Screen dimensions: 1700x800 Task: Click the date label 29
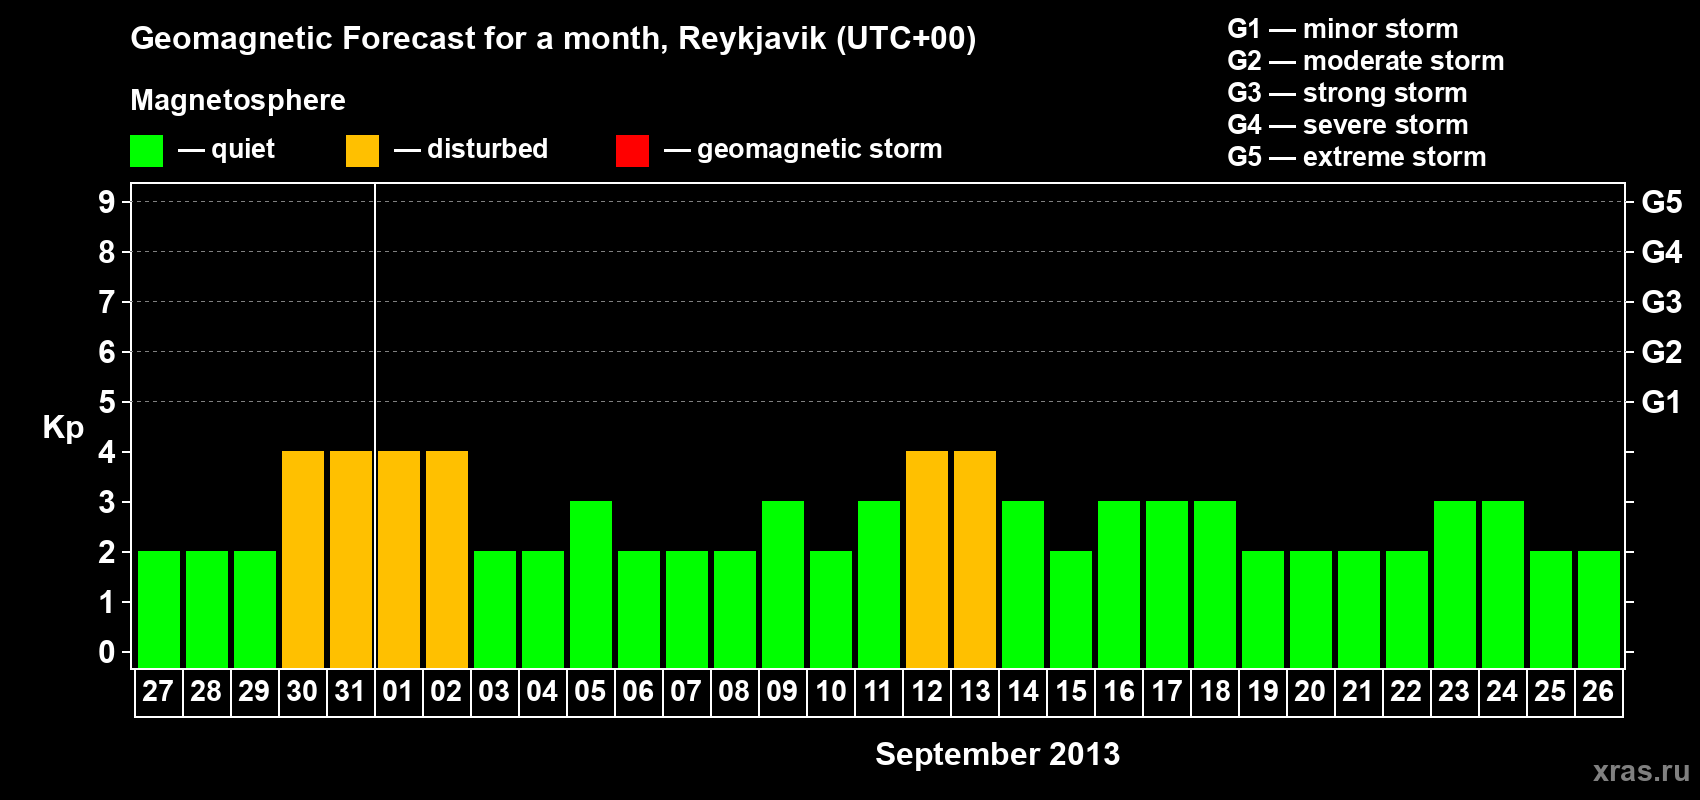(x=254, y=692)
